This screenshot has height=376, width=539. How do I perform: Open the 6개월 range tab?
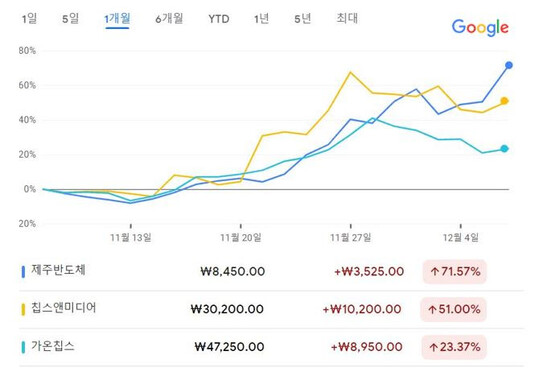169,19
